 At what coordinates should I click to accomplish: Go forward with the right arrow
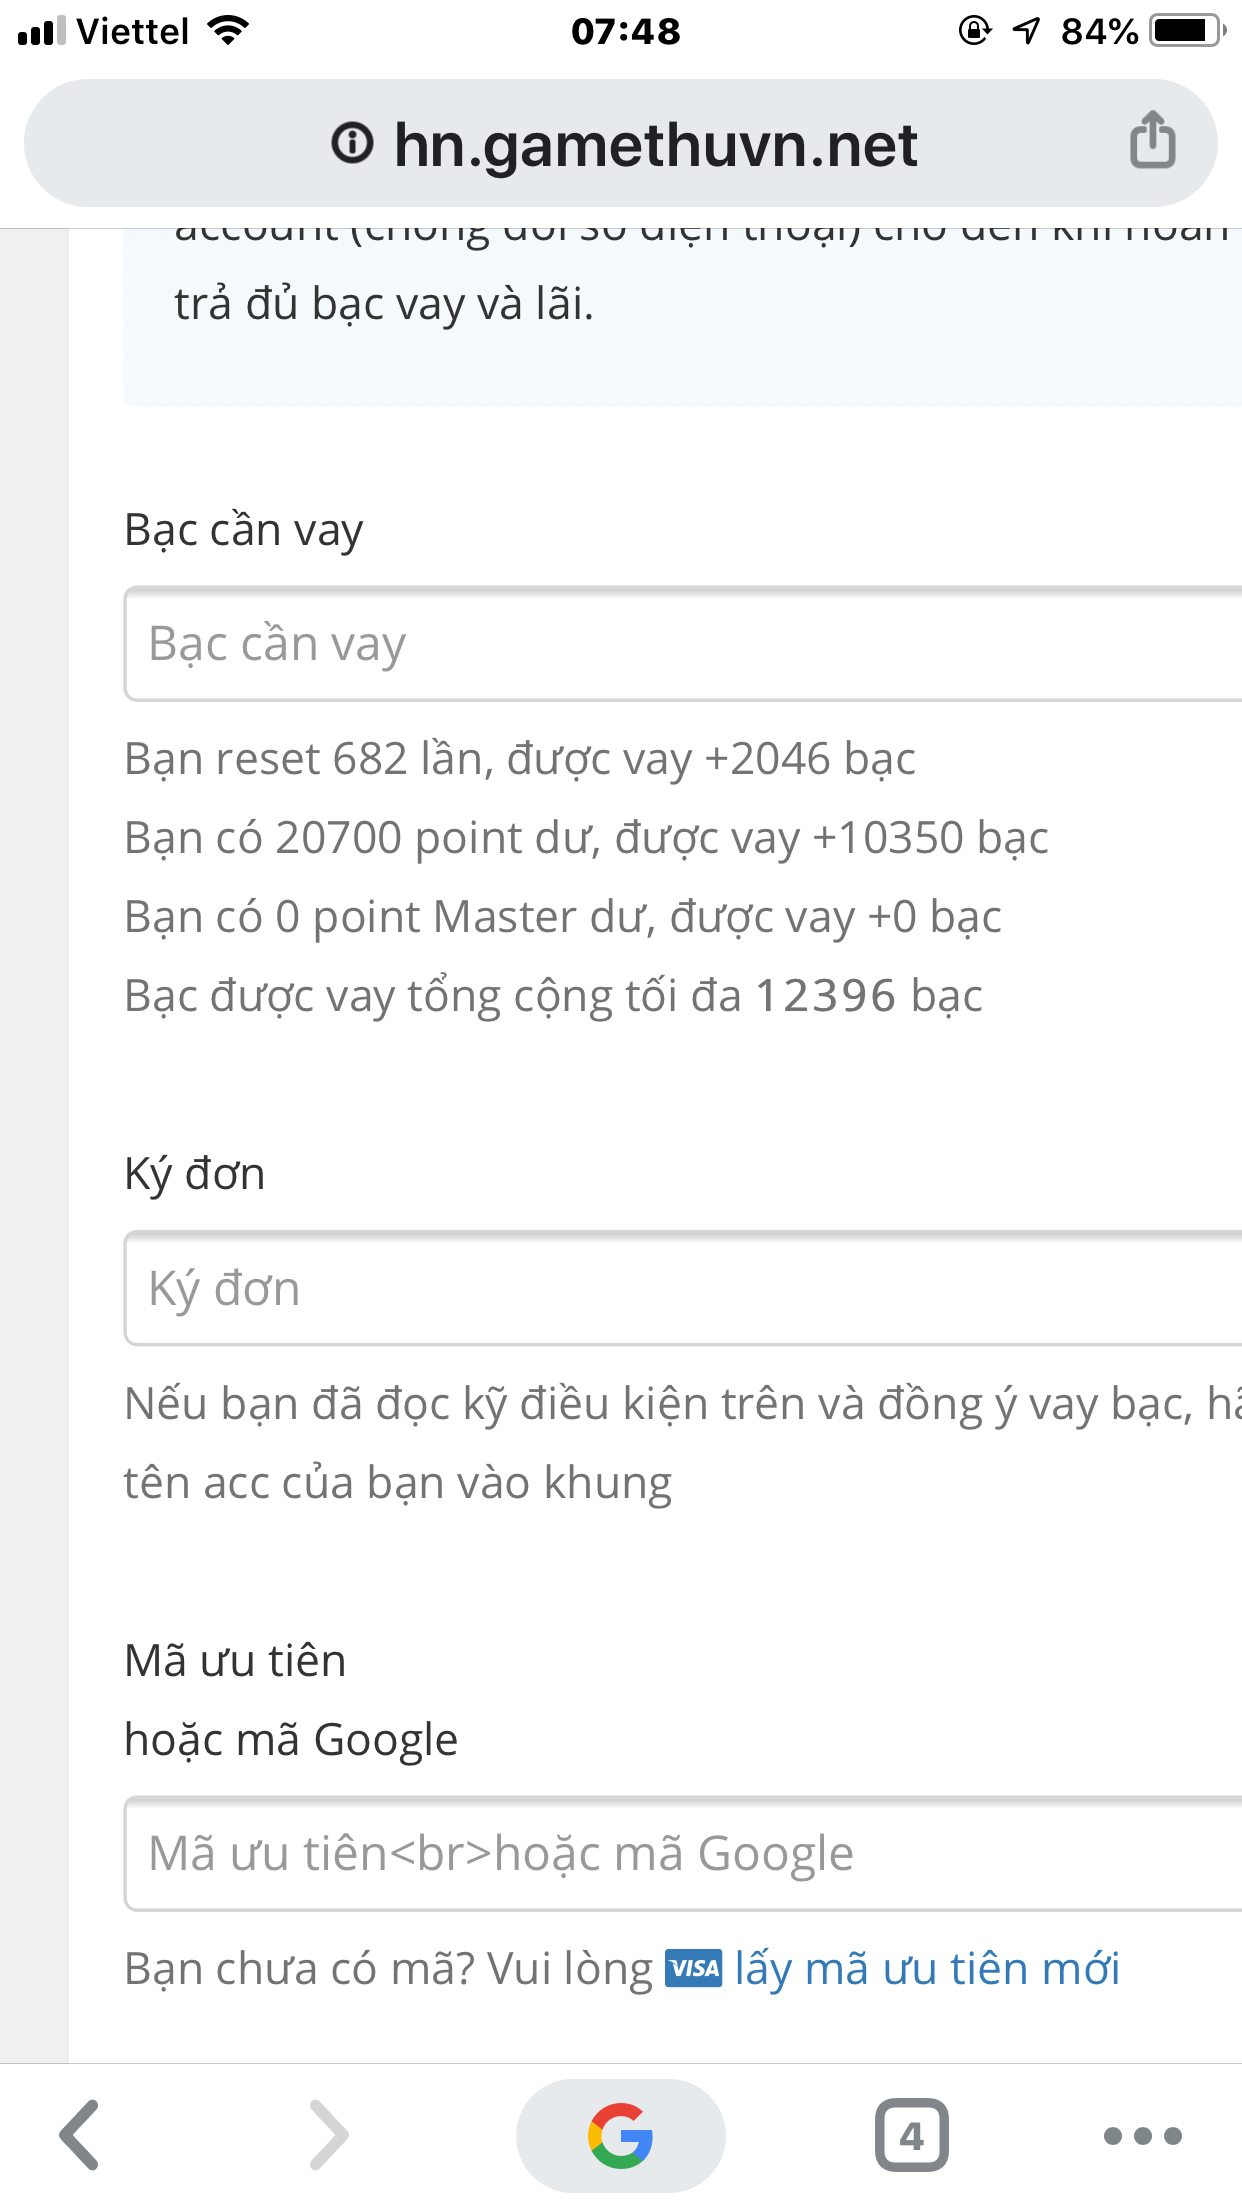click(x=329, y=2135)
